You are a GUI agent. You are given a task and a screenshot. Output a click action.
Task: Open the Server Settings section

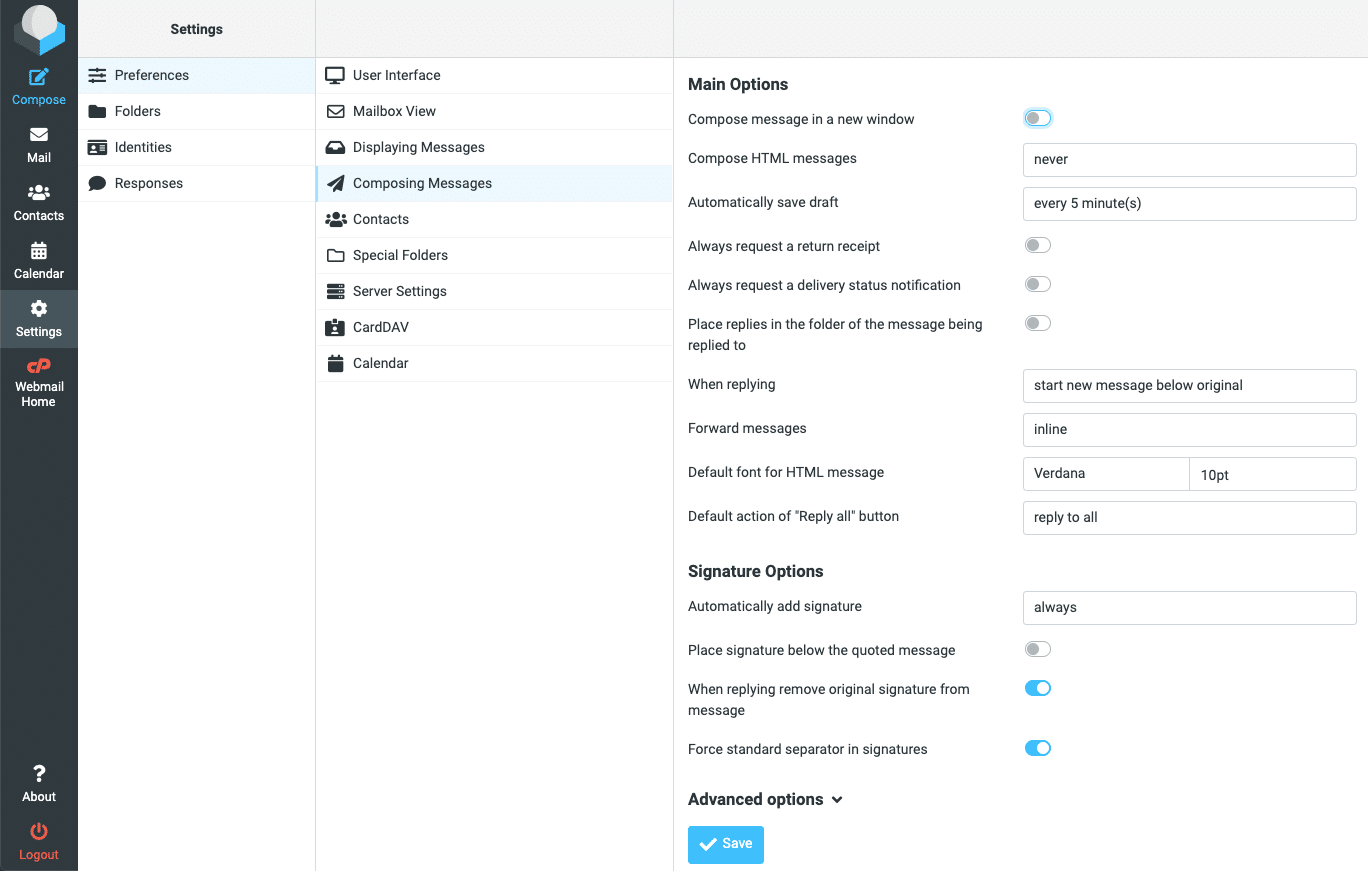tap(400, 291)
